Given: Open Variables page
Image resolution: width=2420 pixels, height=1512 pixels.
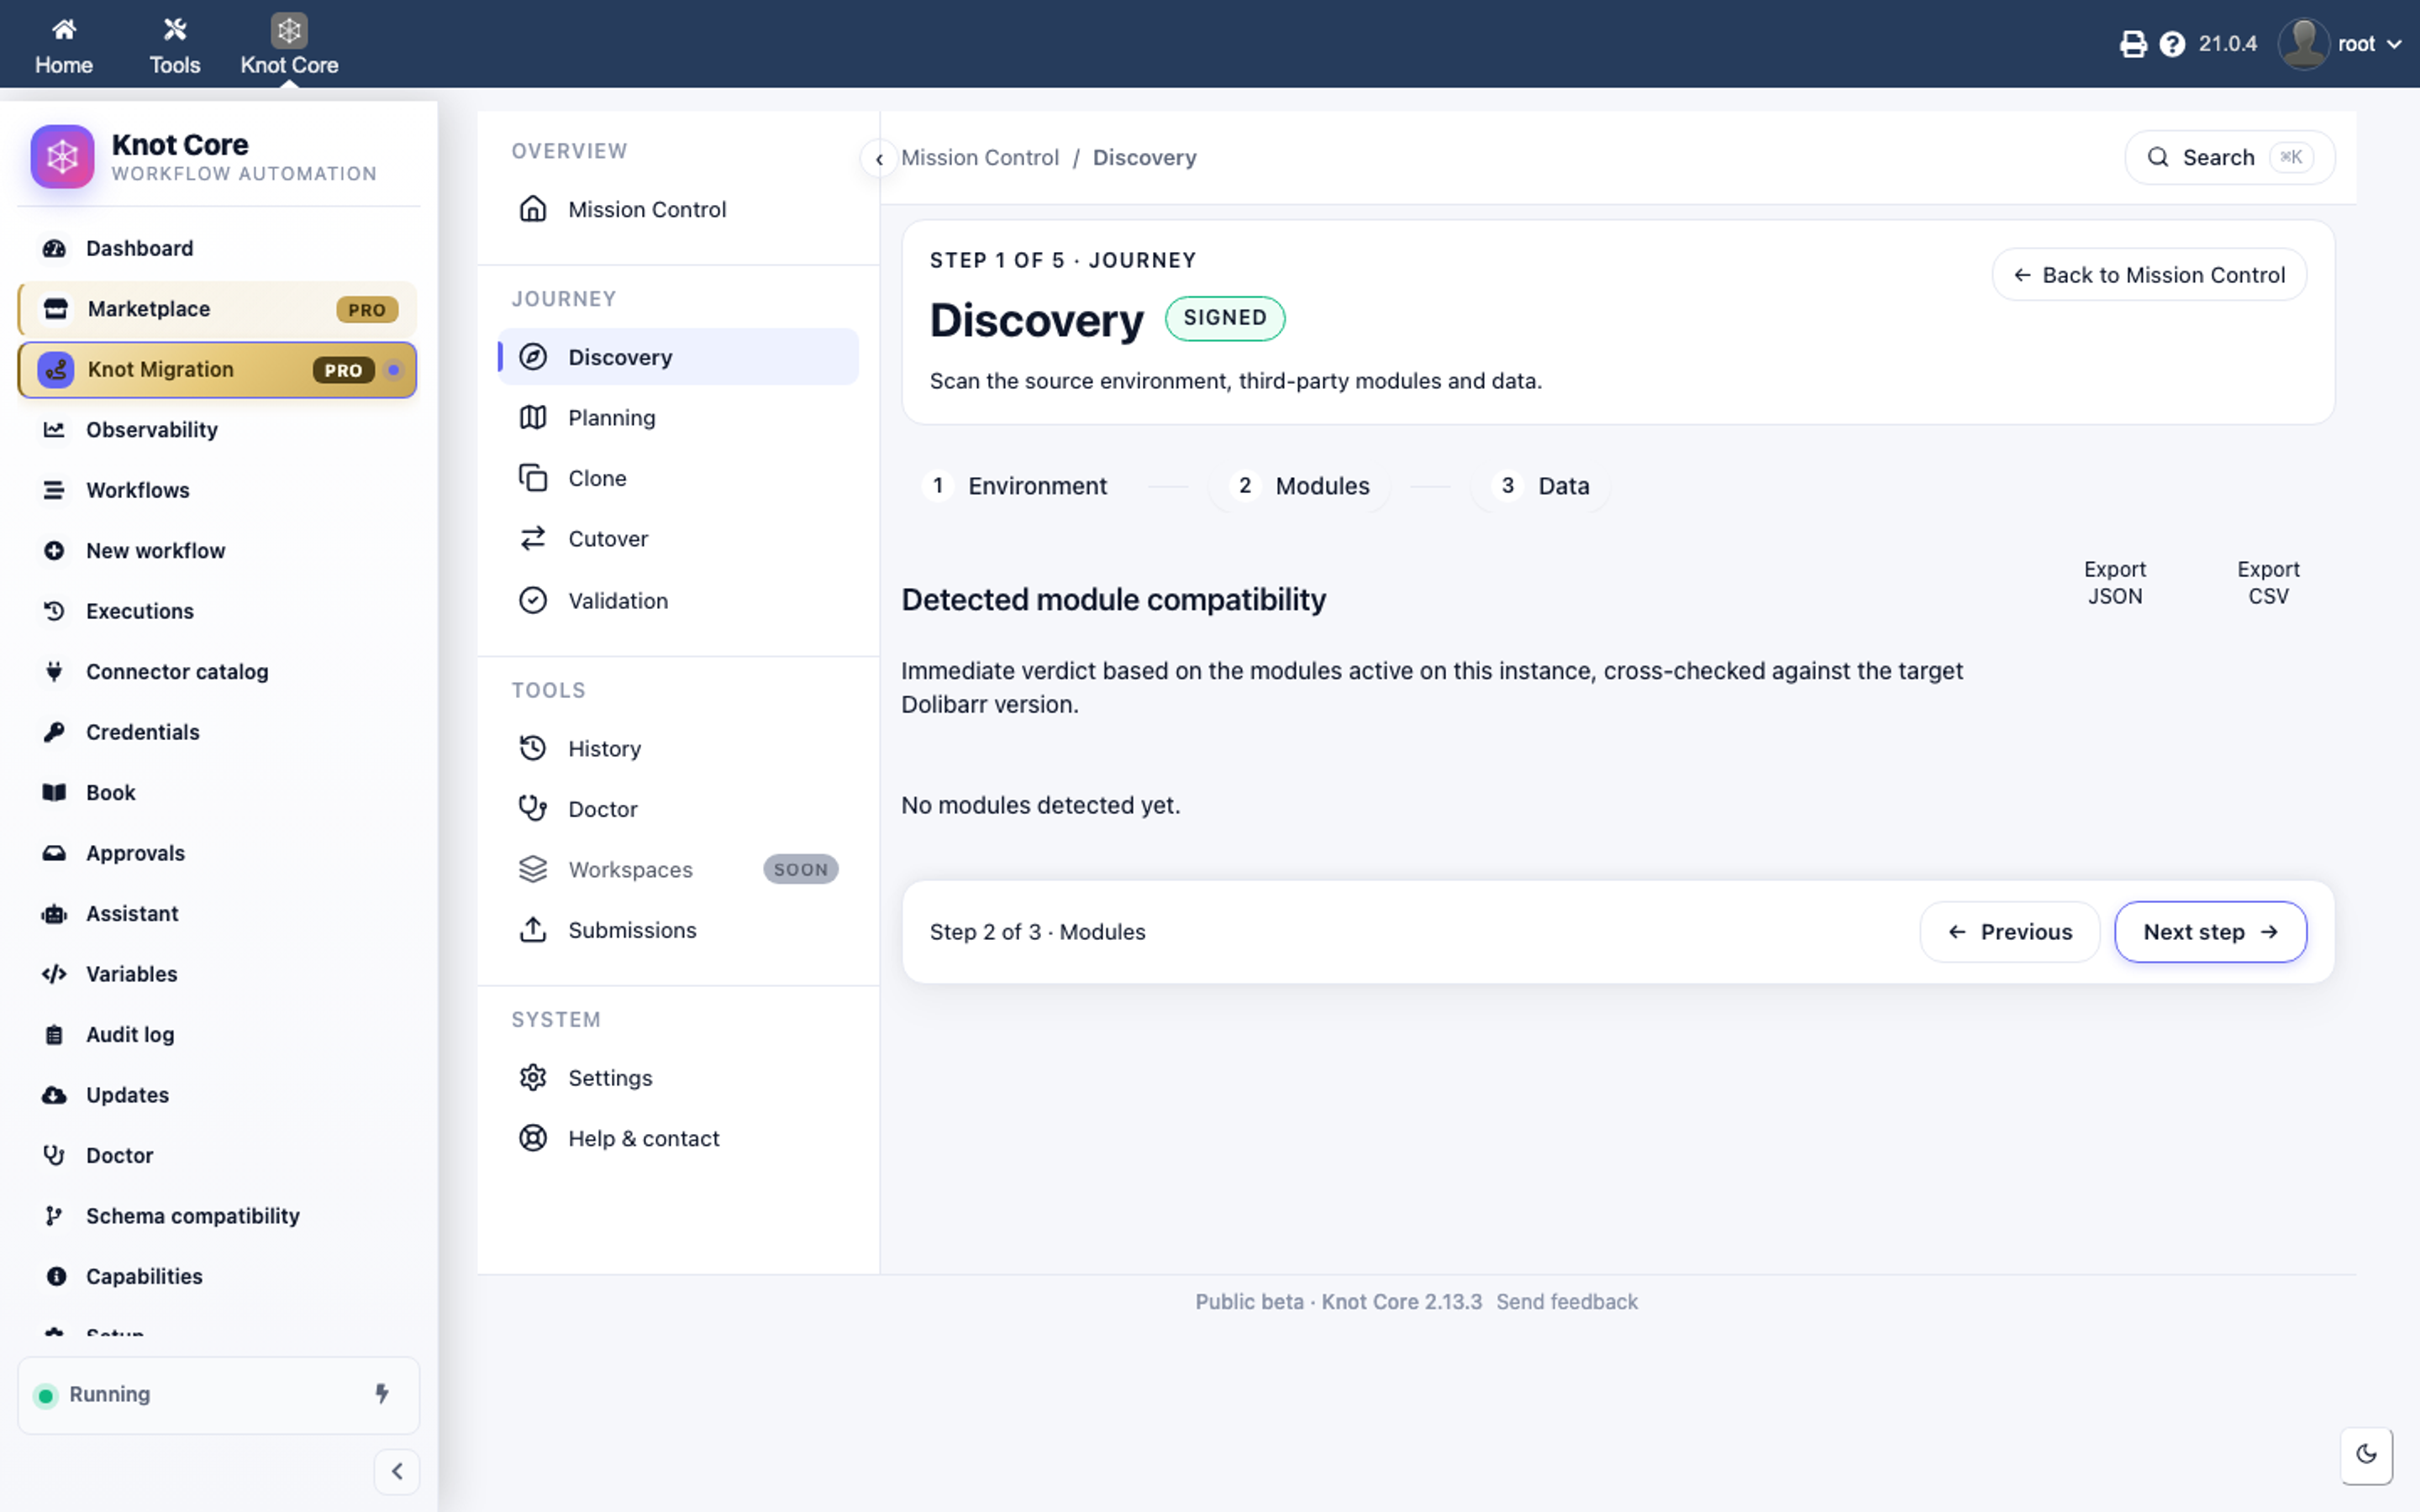Looking at the screenshot, I should [x=218, y=974].
